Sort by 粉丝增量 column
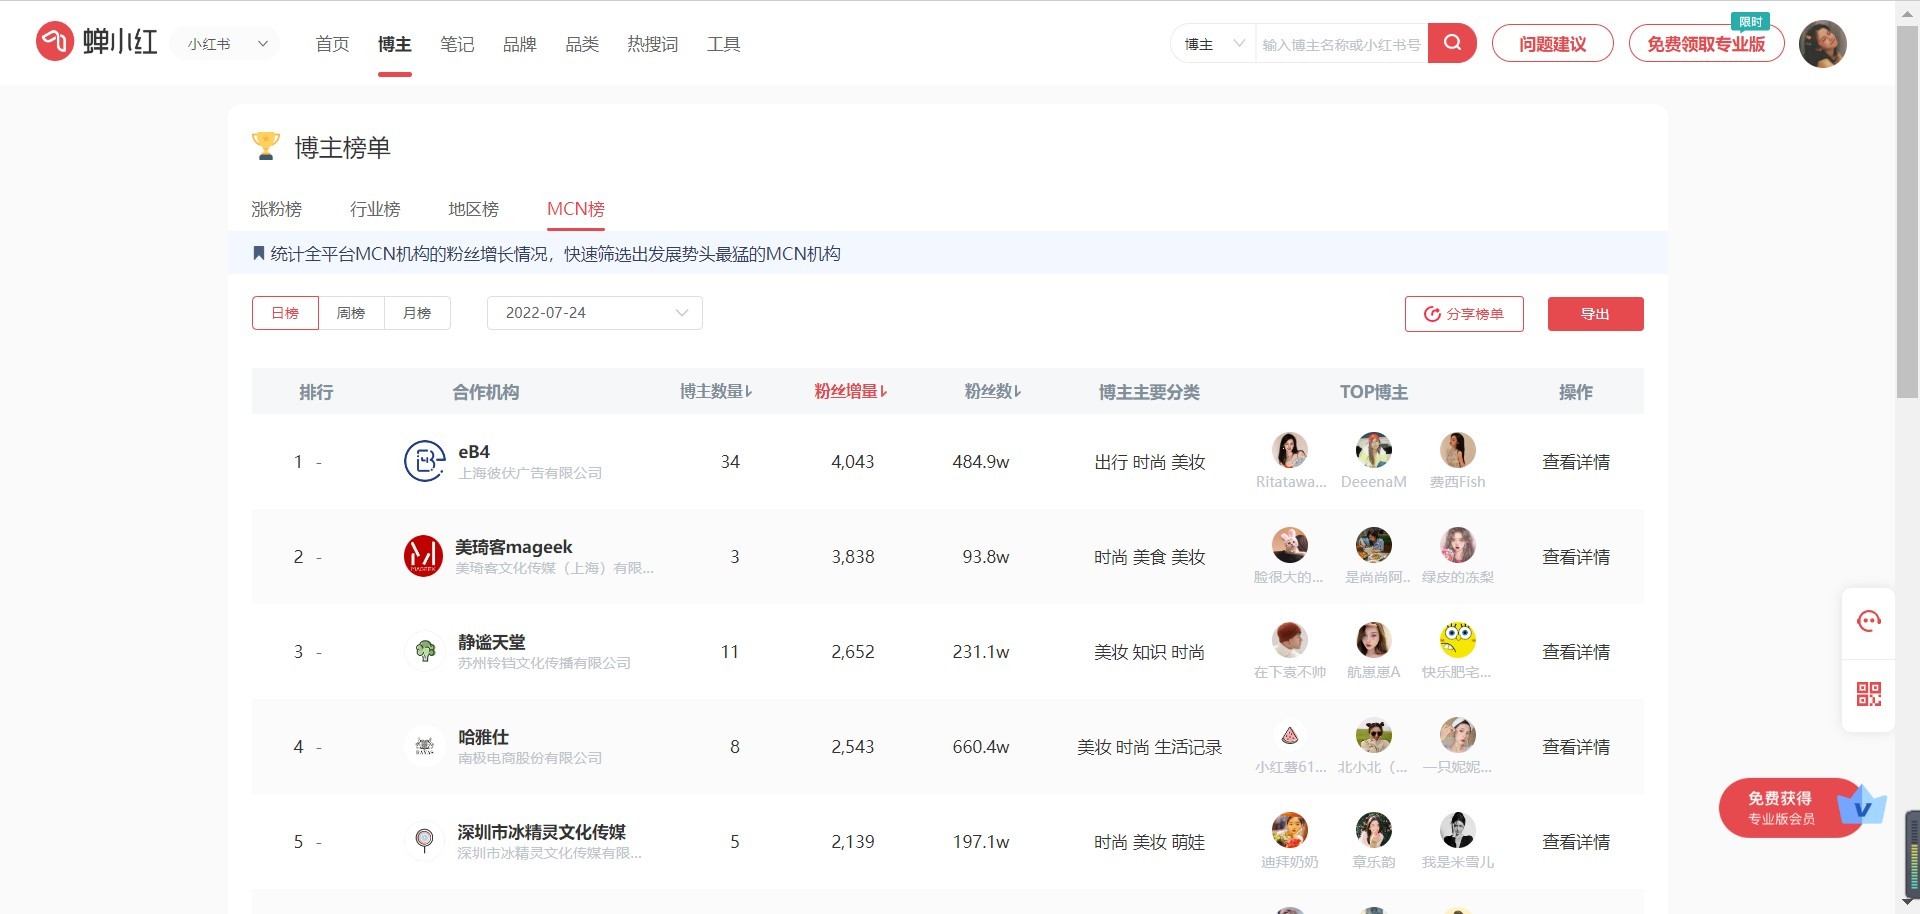 click(851, 391)
